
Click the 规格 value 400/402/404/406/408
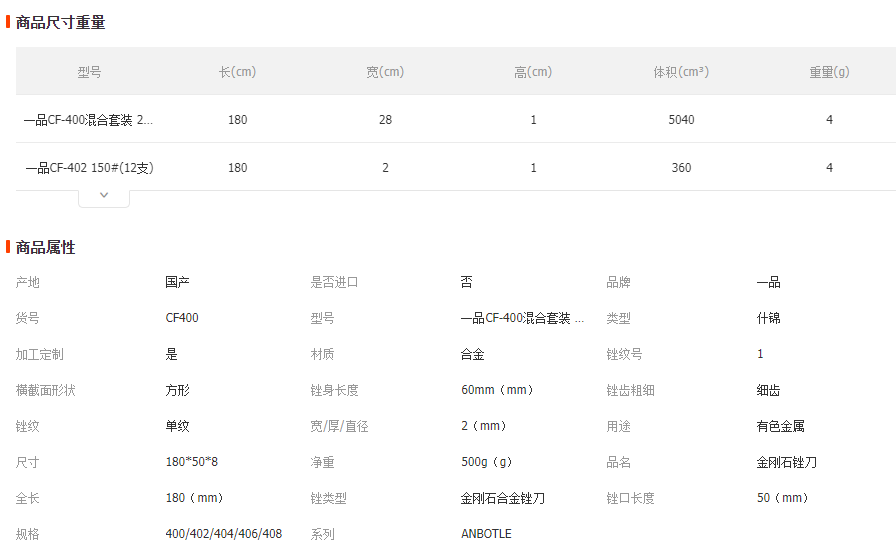(x=223, y=534)
